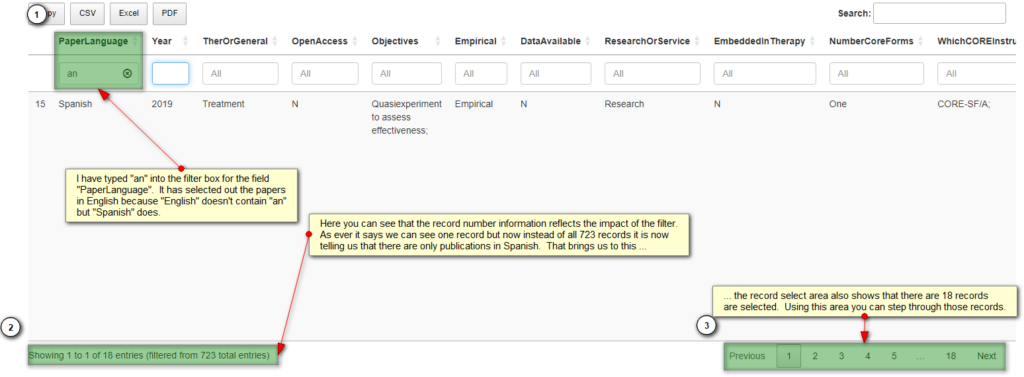Export the table with the CSV button
Screen dimensions: 1024x377
[87, 13]
